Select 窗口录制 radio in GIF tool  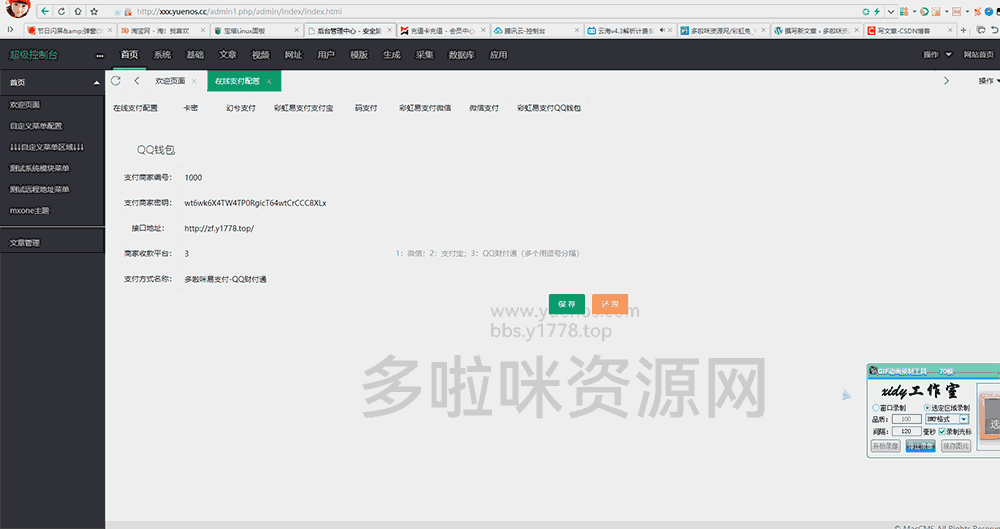tap(876, 408)
